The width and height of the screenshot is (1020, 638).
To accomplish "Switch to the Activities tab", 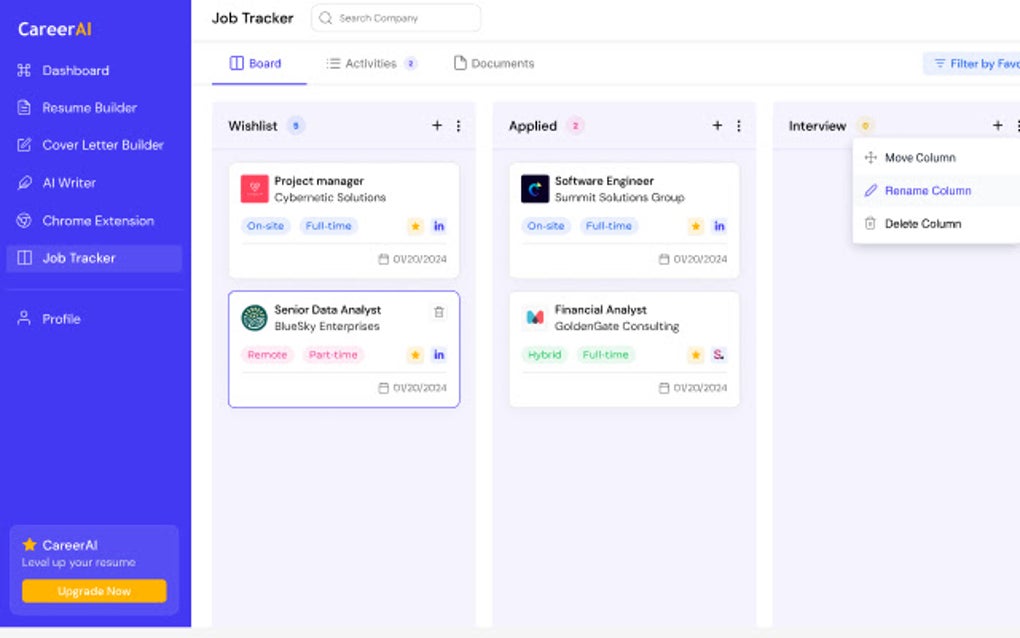I will (371, 62).
